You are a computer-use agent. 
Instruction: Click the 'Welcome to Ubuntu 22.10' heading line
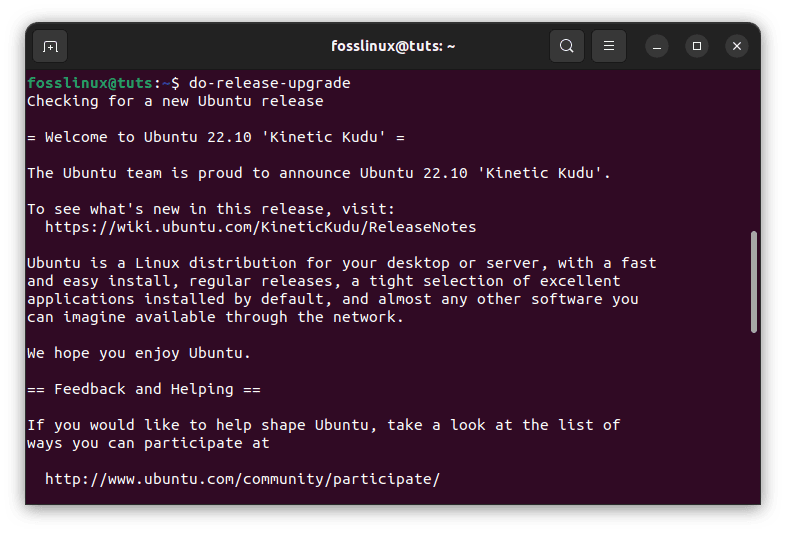[216, 137]
